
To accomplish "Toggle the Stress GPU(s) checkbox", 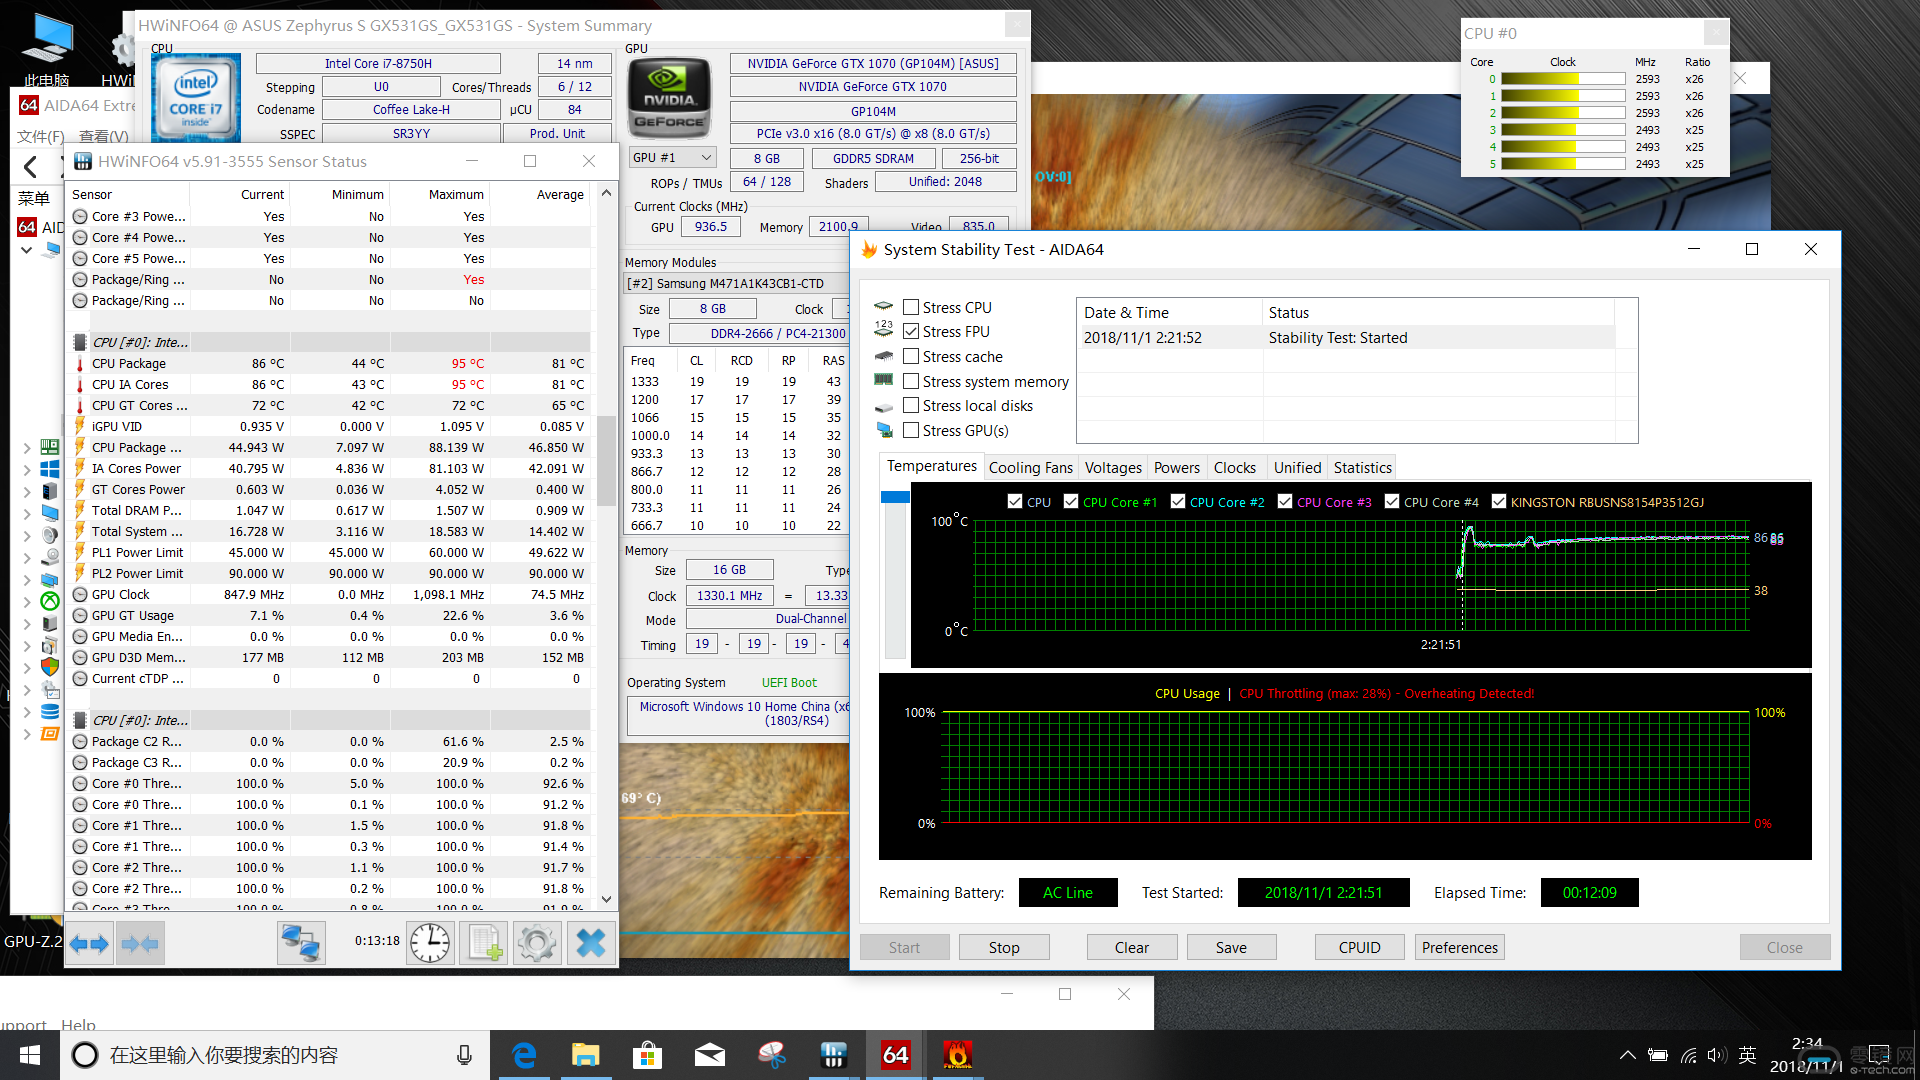I will (911, 430).
